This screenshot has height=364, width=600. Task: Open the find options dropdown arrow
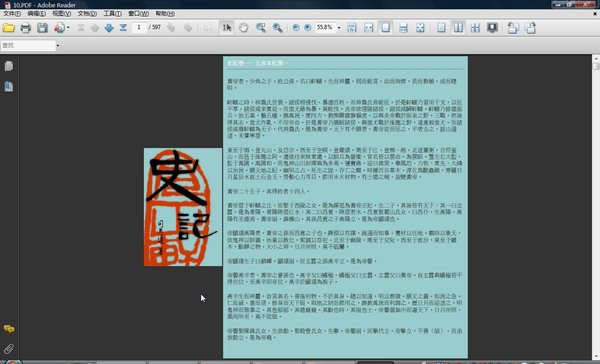[x=58, y=46]
